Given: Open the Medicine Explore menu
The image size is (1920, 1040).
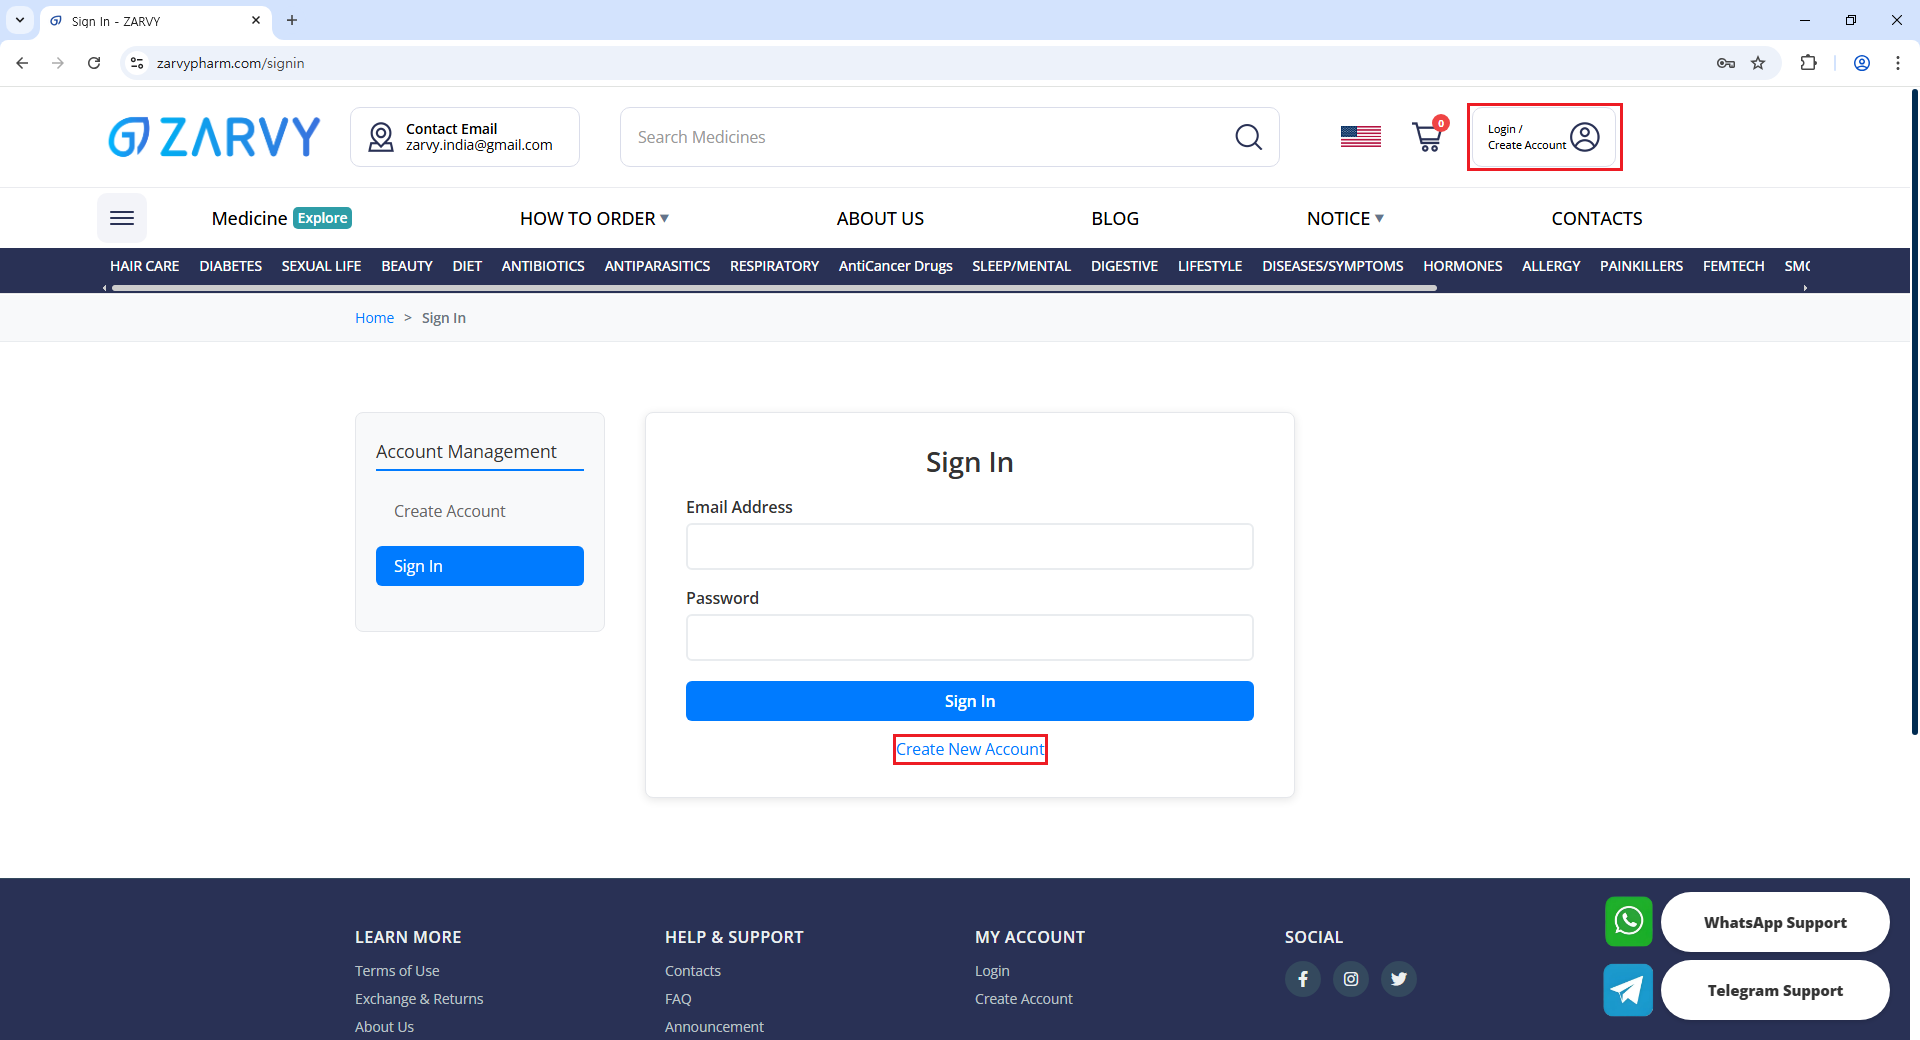Looking at the screenshot, I should tap(281, 218).
